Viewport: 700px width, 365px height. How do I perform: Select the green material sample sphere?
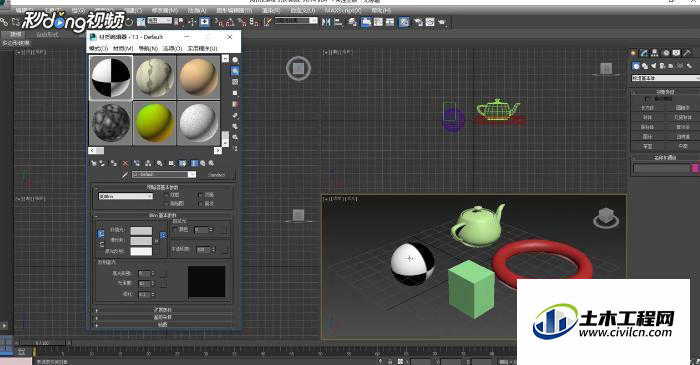click(154, 123)
